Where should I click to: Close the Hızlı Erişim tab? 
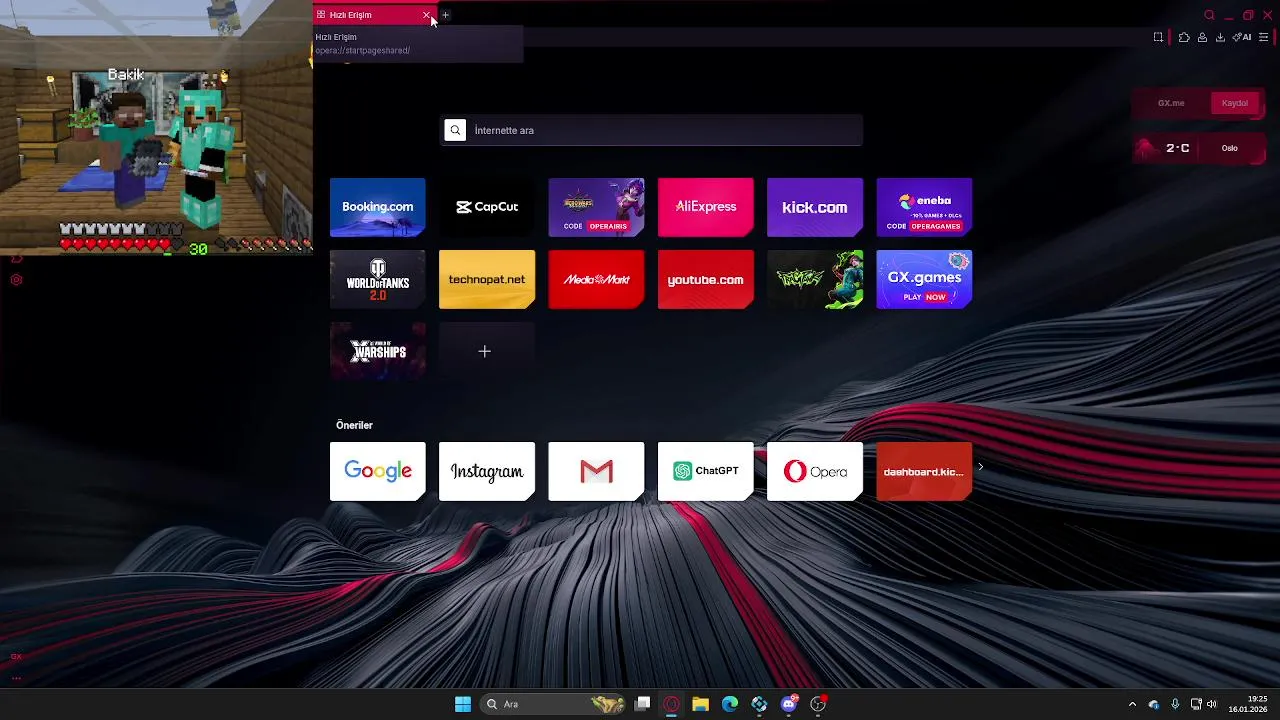point(426,15)
